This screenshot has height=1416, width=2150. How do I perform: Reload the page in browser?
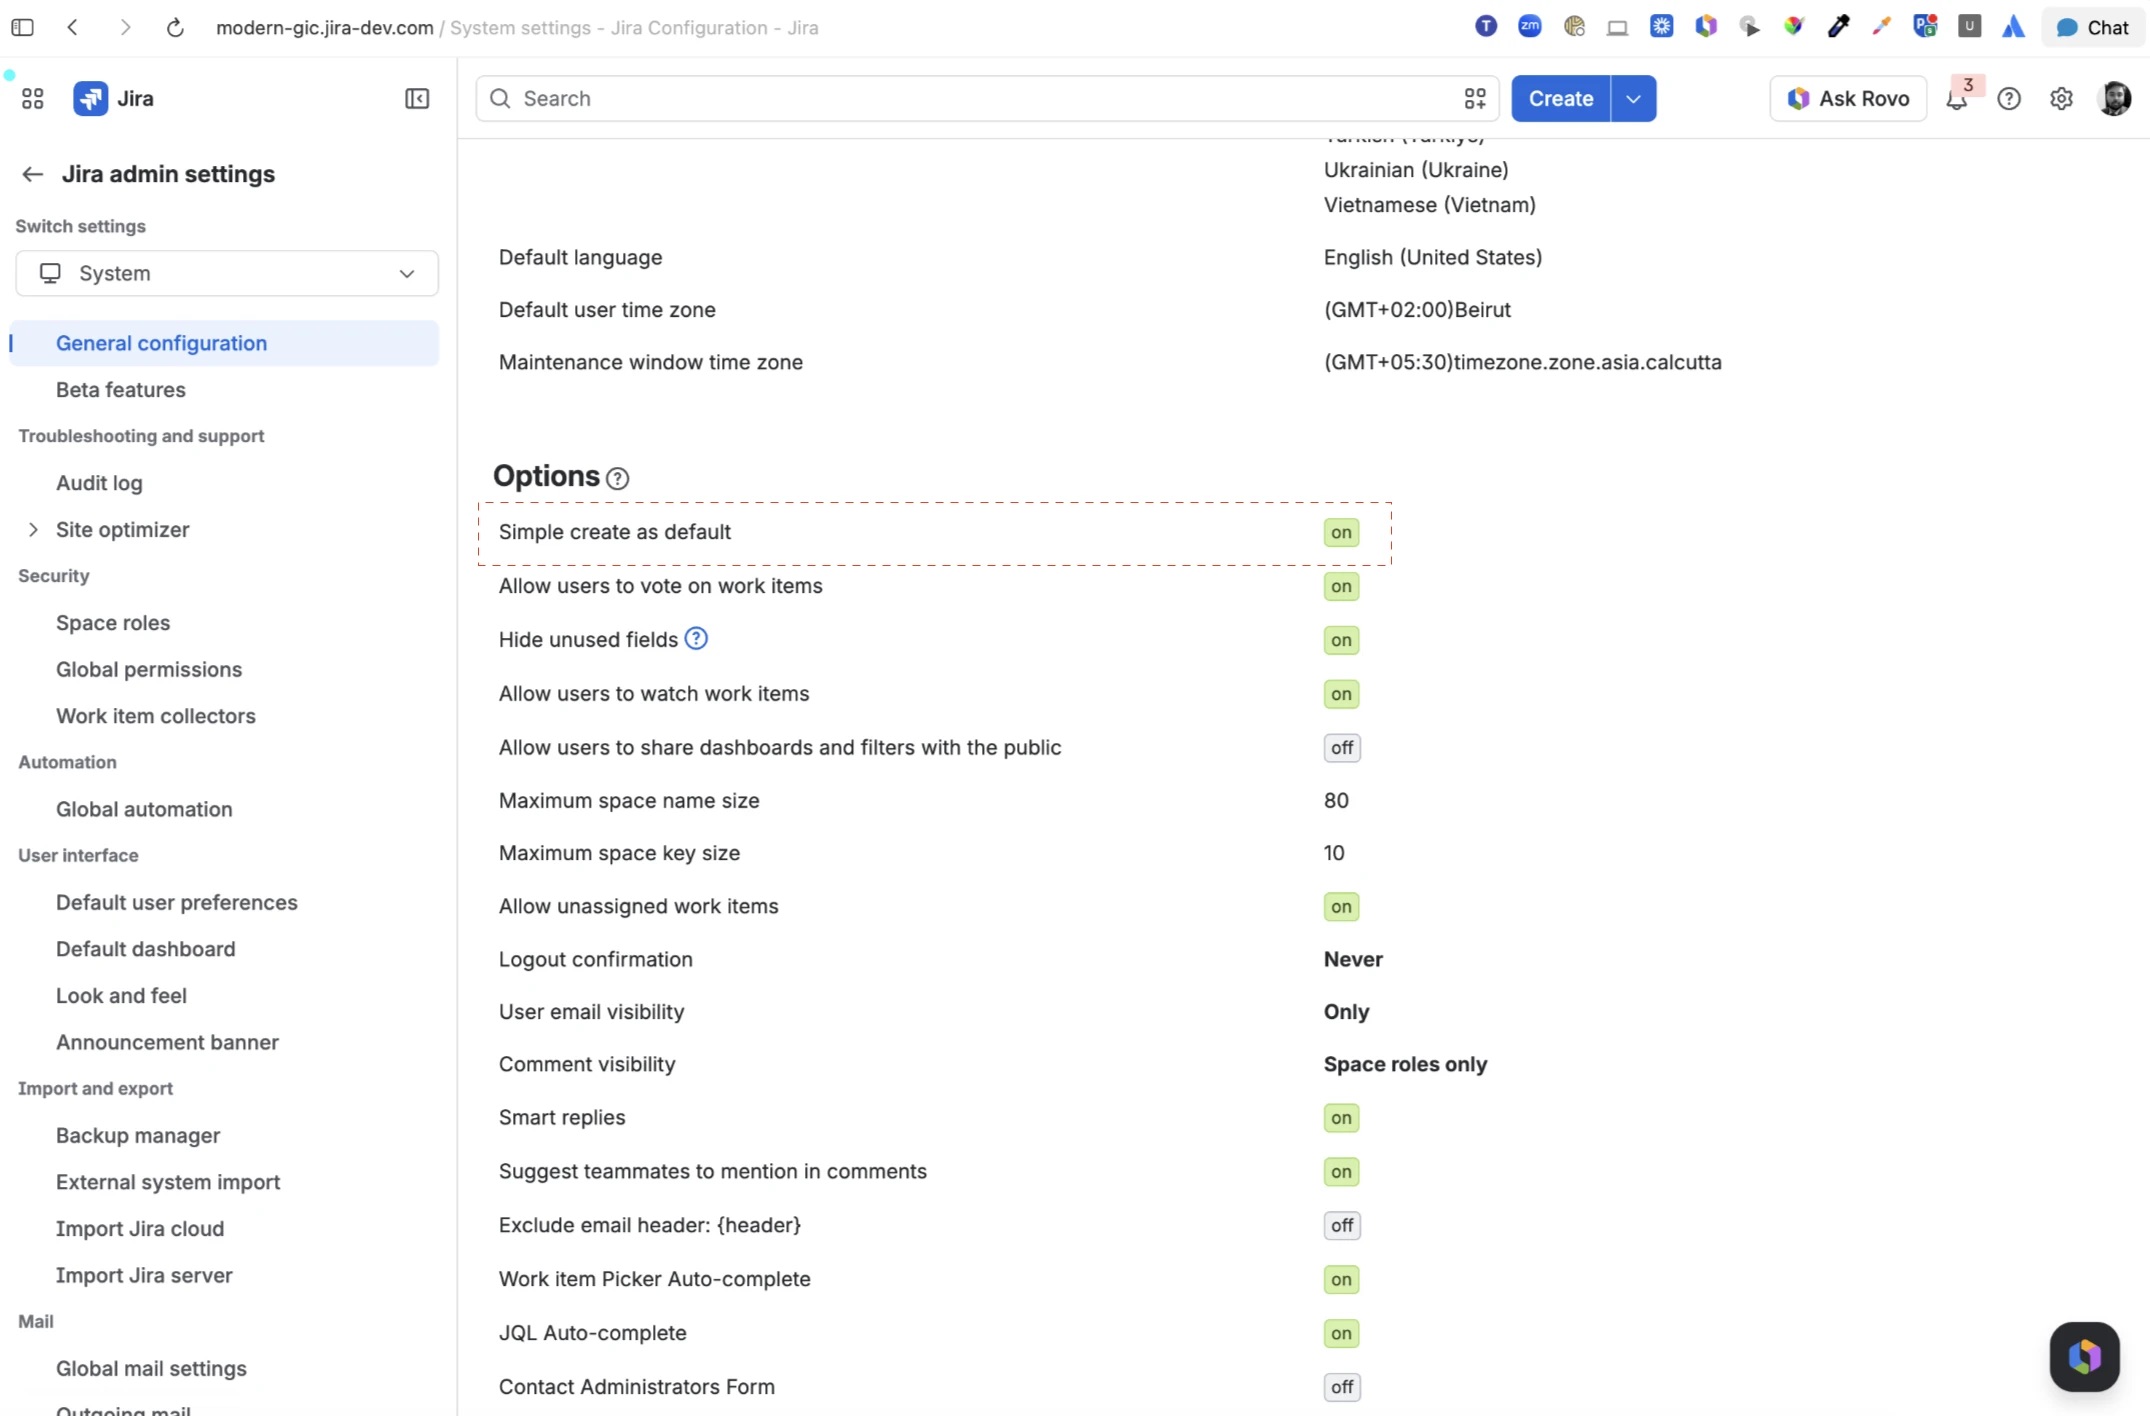175,28
